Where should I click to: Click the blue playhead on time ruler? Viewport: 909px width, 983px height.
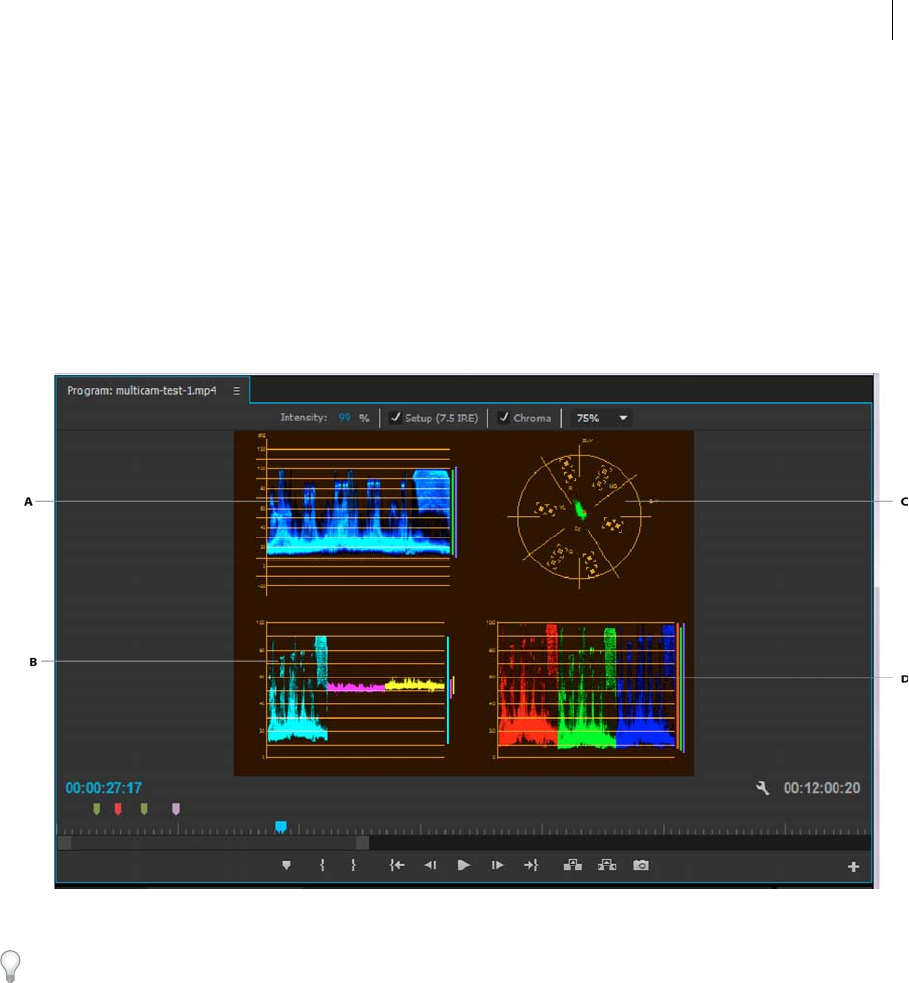(281, 827)
